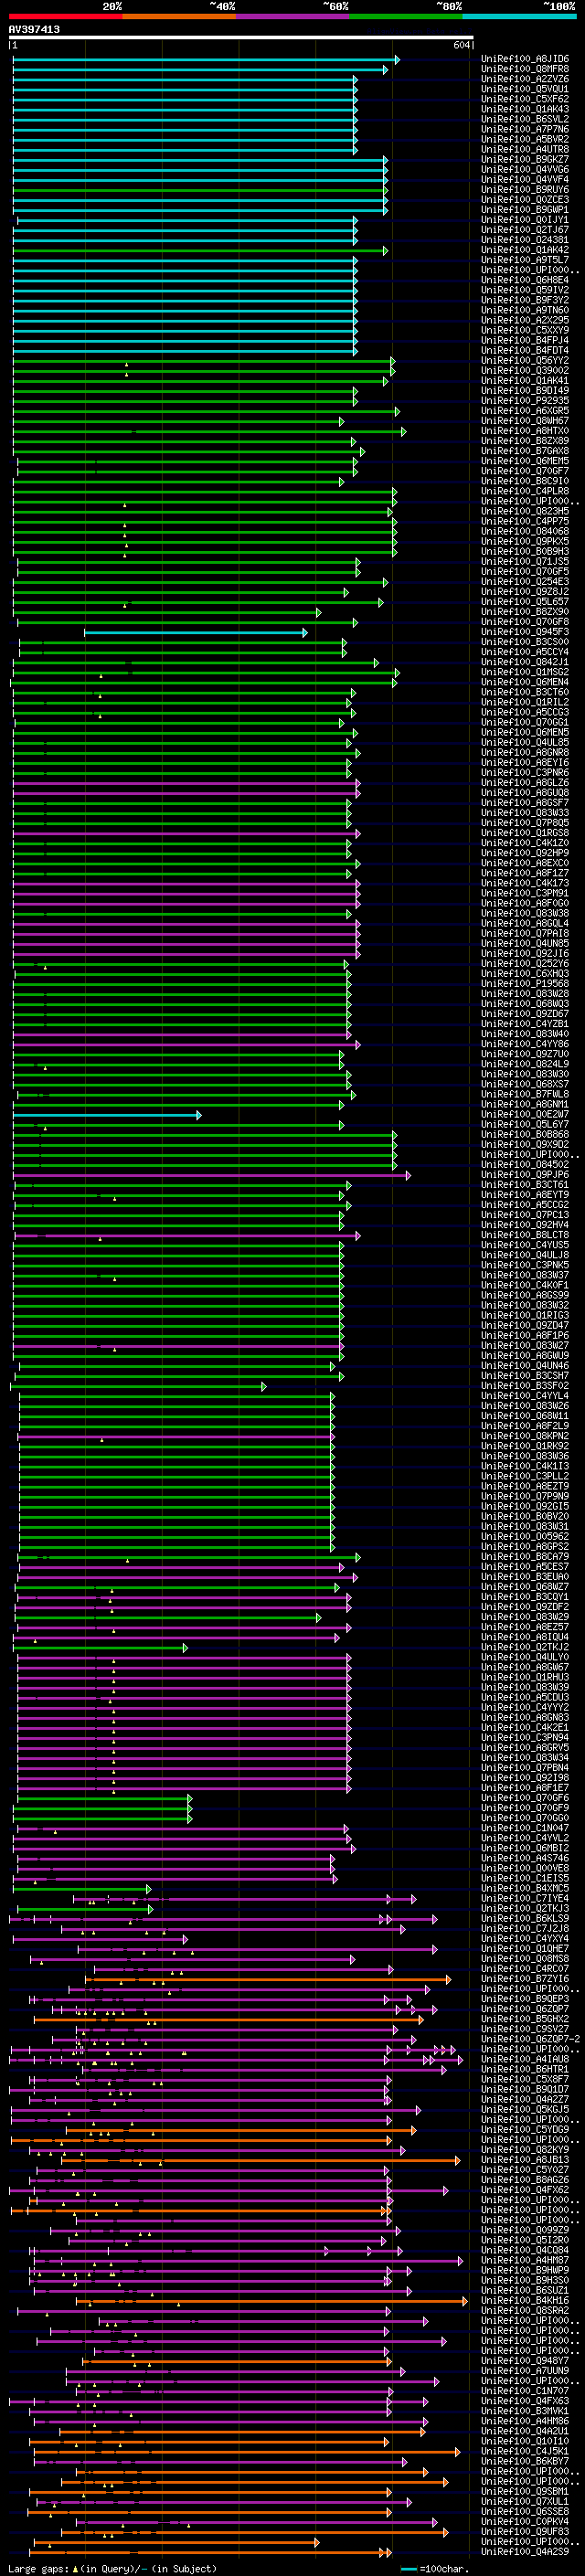Select the UniRef100_A7P7N6 label
The height and width of the screenshot is (2576, 585).
click(x=525, y=129)
